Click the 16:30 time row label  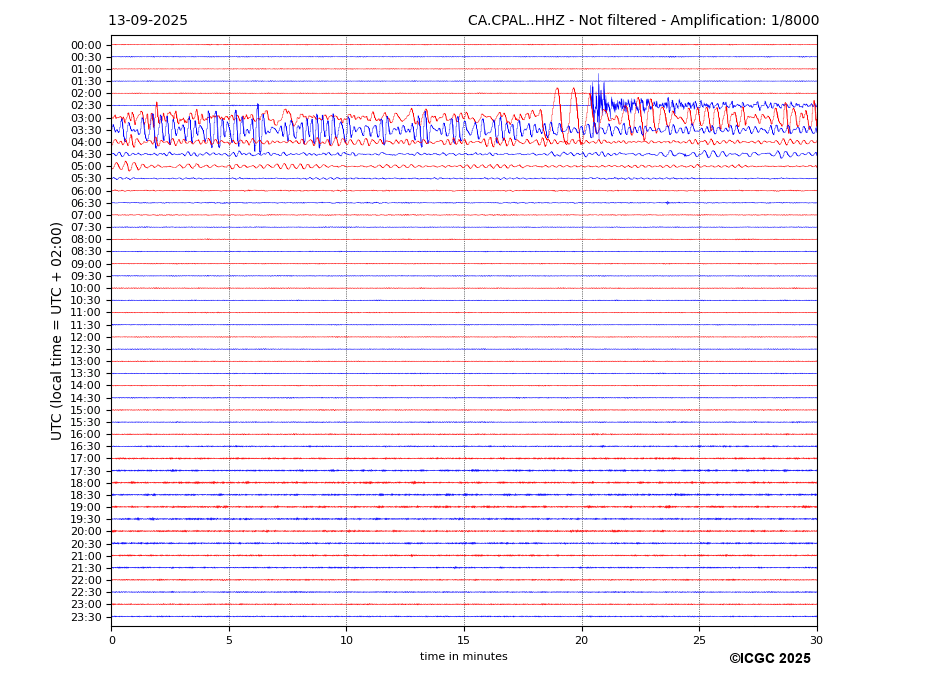click(86, 447)
